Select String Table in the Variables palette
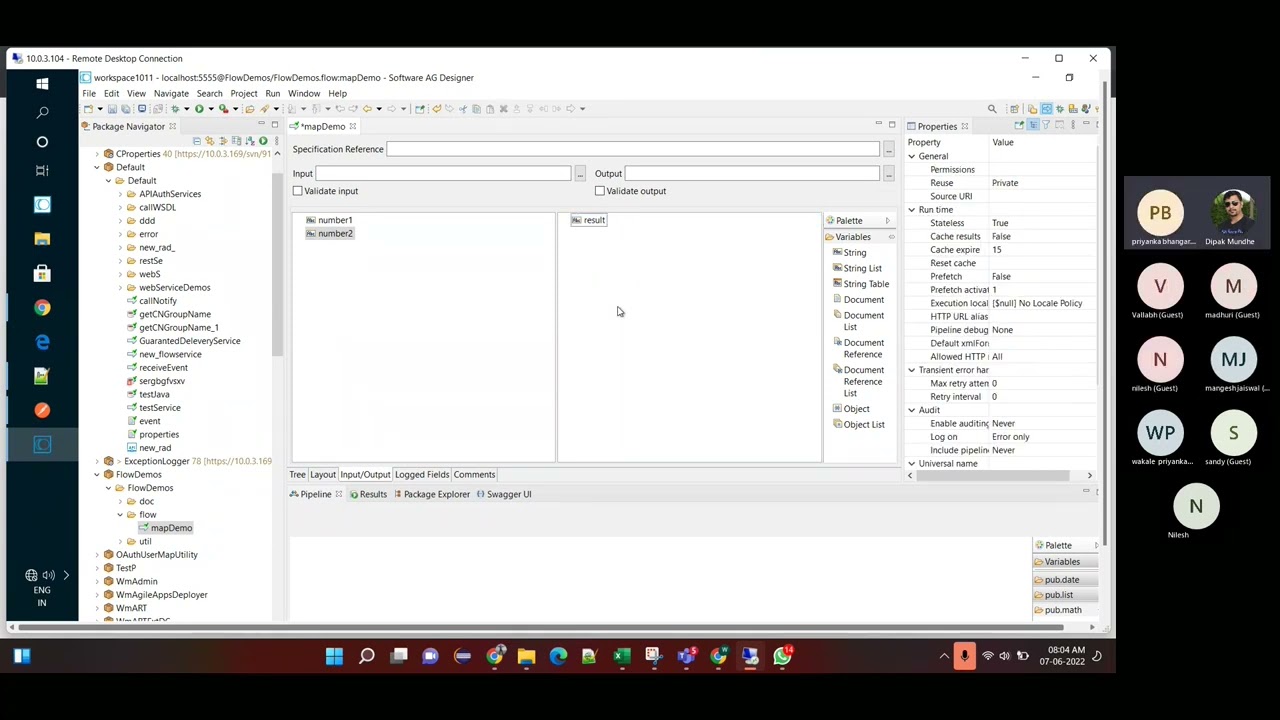Image resolution: width=1280 pixels, height=720 pixels. (x=860, y=284)
